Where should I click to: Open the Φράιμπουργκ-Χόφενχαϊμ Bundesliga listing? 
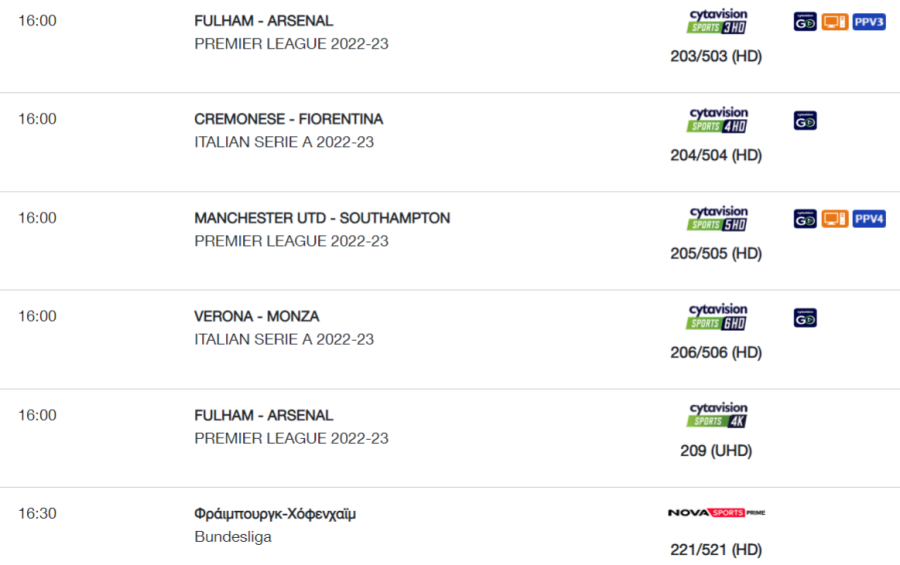click(450, 527)
